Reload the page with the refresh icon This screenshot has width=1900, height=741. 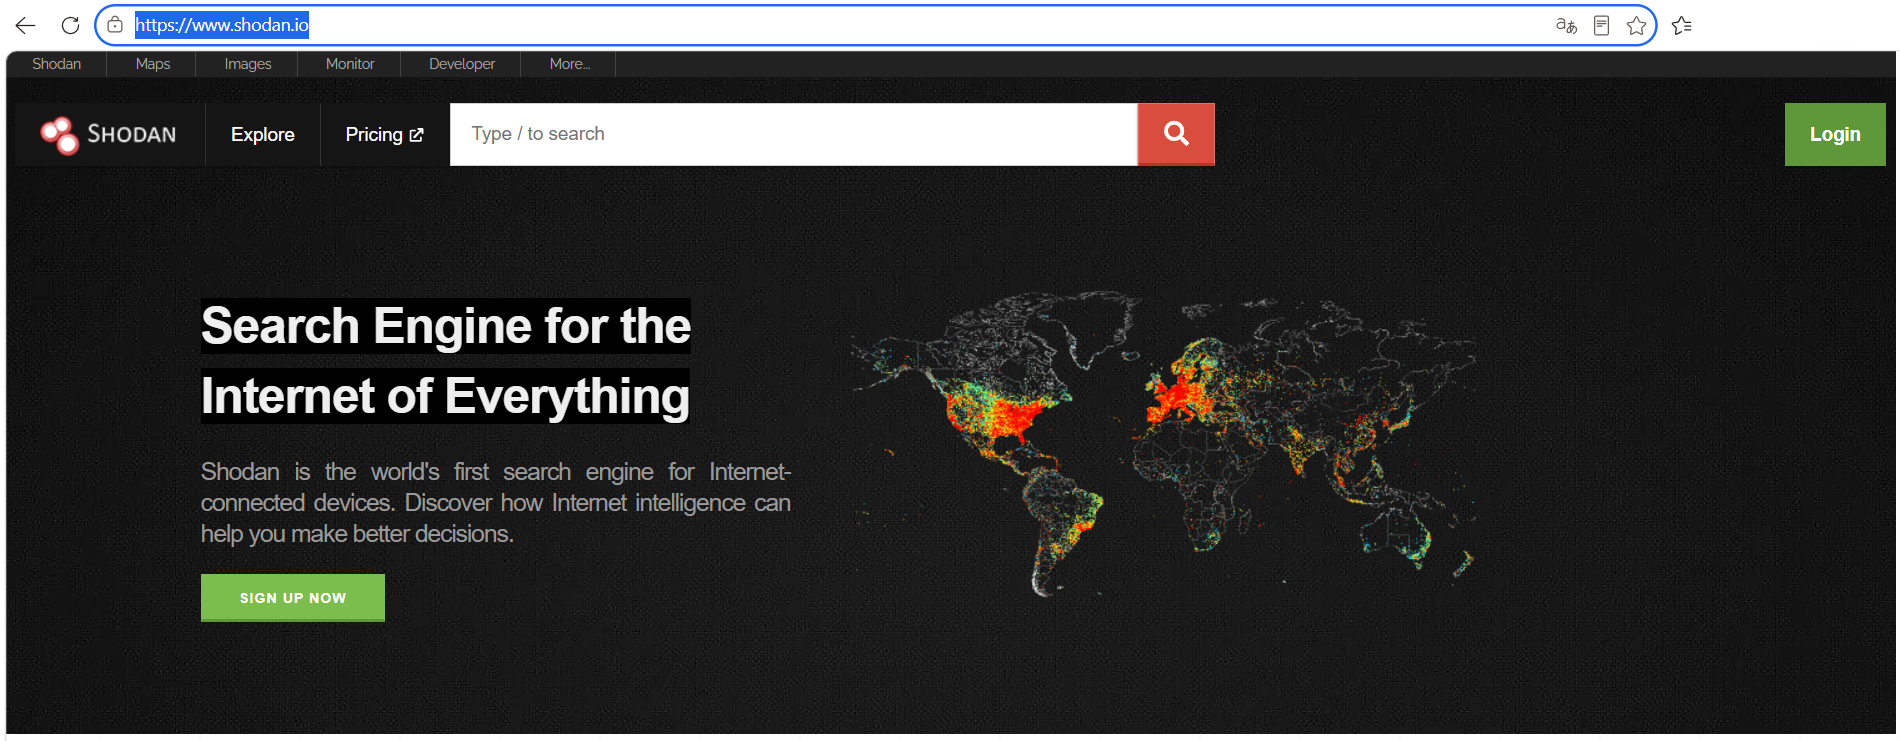pyautogui.click(x=70, y=25)
